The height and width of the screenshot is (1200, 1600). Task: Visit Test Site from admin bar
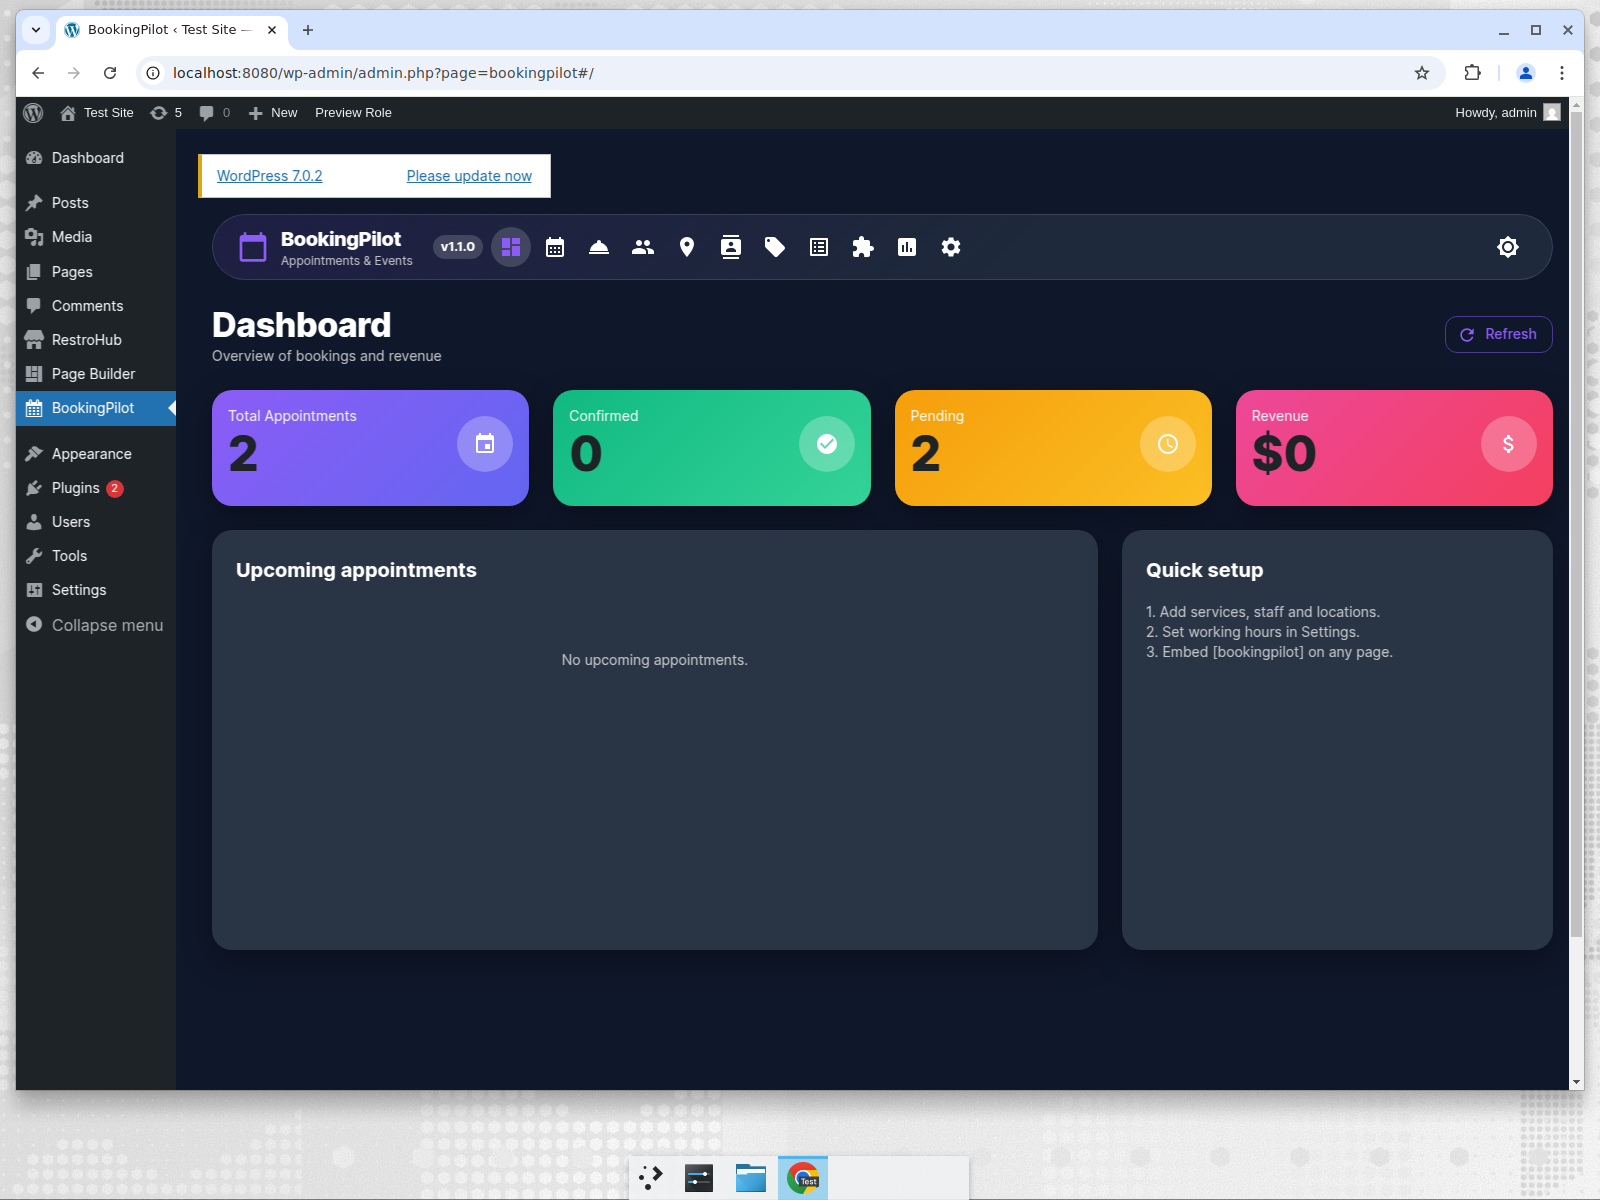tap(97, 113)
